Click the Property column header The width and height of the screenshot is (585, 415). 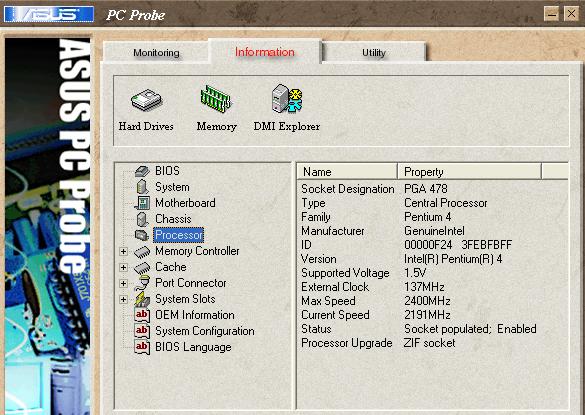[469, 172]
